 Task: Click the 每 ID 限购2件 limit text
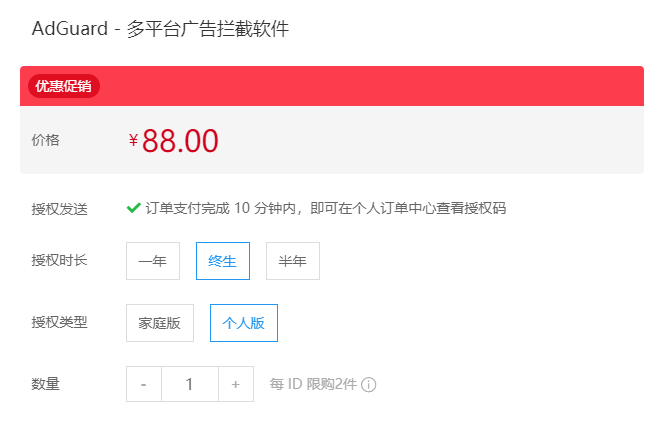click(313, 384)
